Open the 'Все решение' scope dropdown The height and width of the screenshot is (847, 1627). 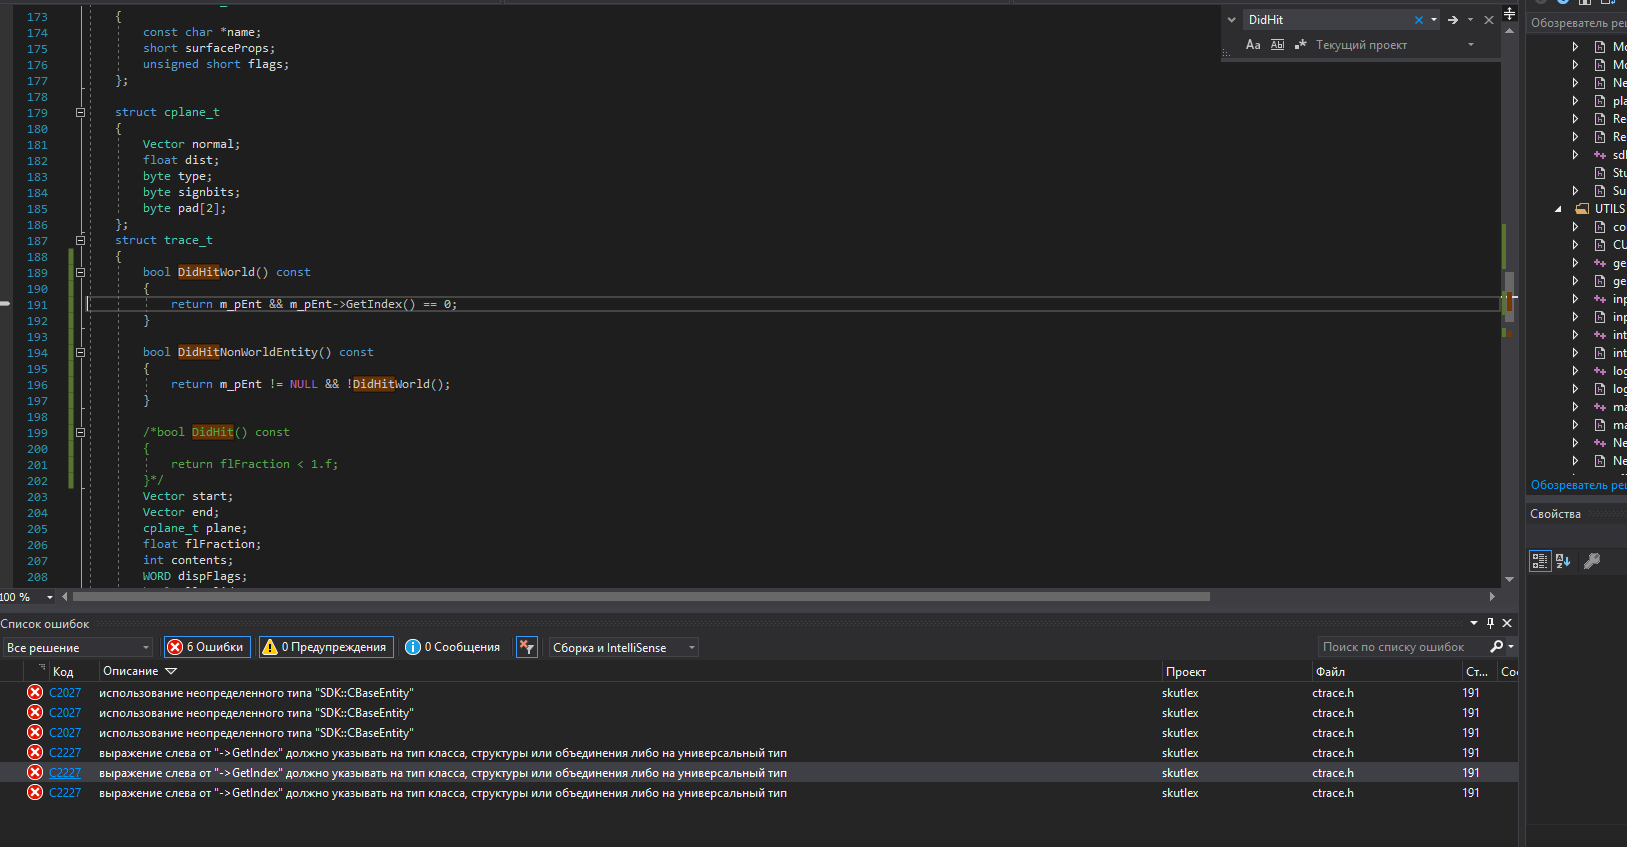(145, 648)
